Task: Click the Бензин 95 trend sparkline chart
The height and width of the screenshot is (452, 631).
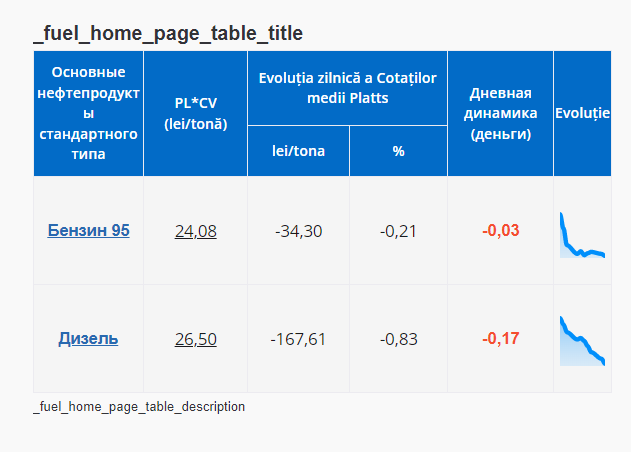Action: 582,237
